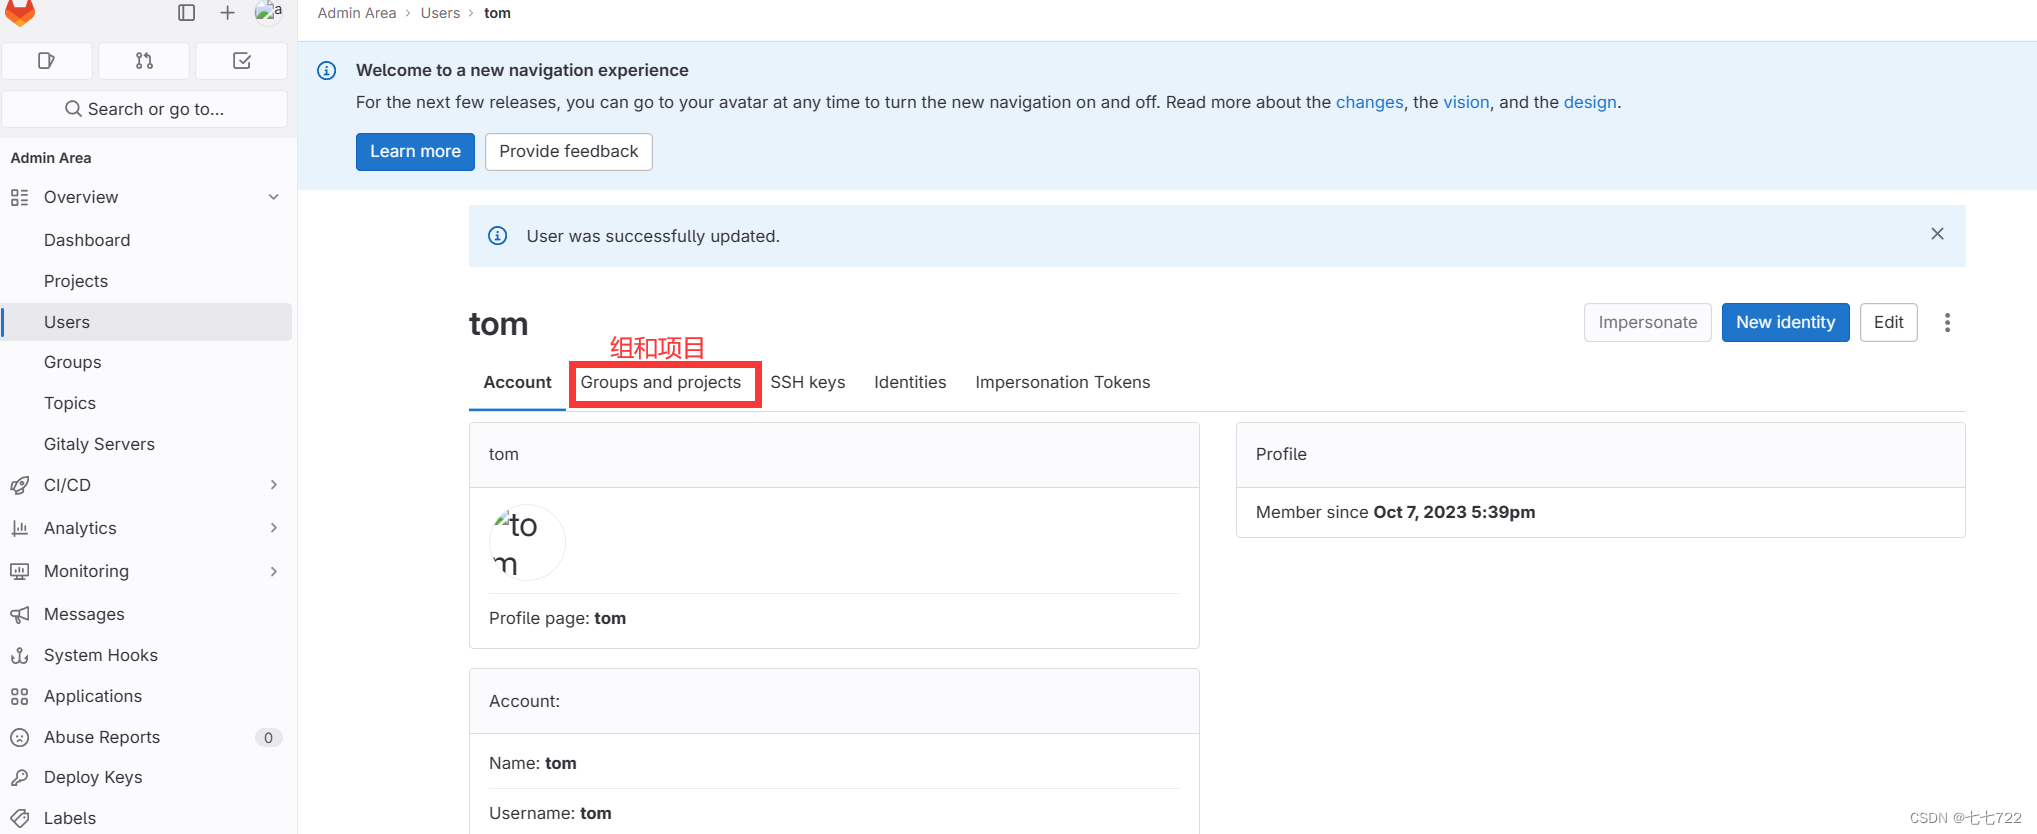Click the Applications grid icon
Screen dimensions: 2037x834
[x=19, y=696]
